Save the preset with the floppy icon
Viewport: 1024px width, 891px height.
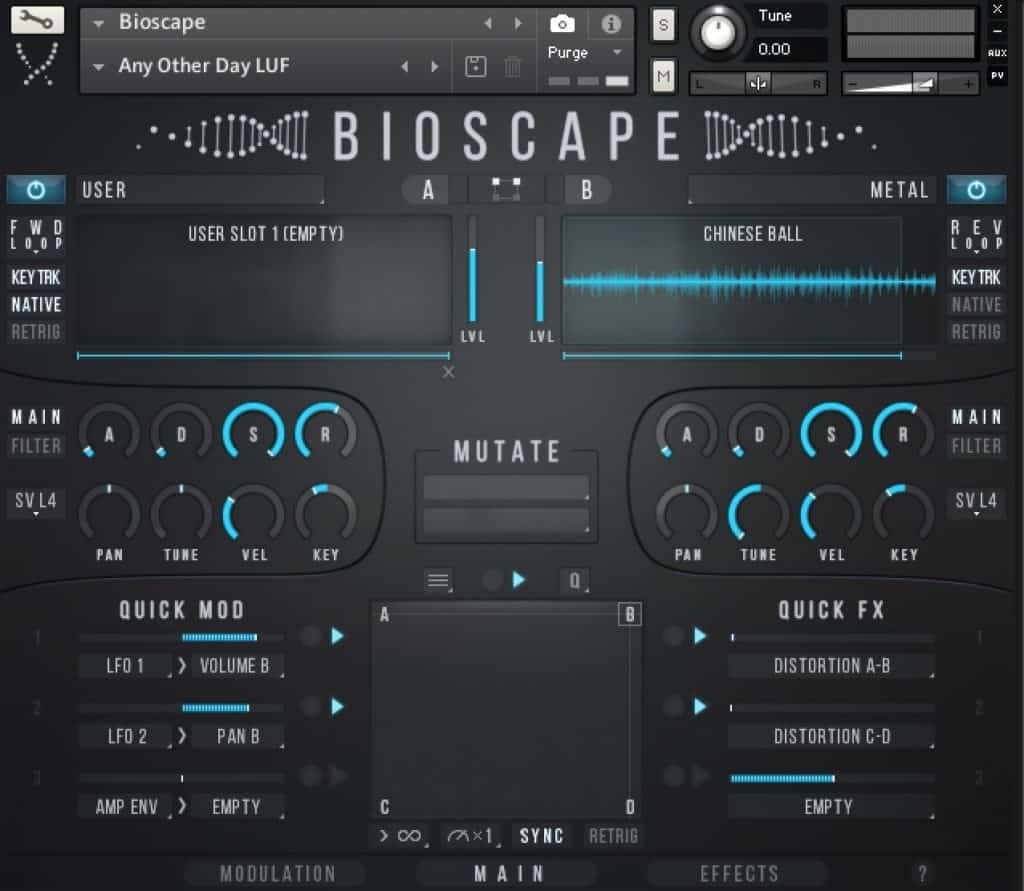pos(475,66)
